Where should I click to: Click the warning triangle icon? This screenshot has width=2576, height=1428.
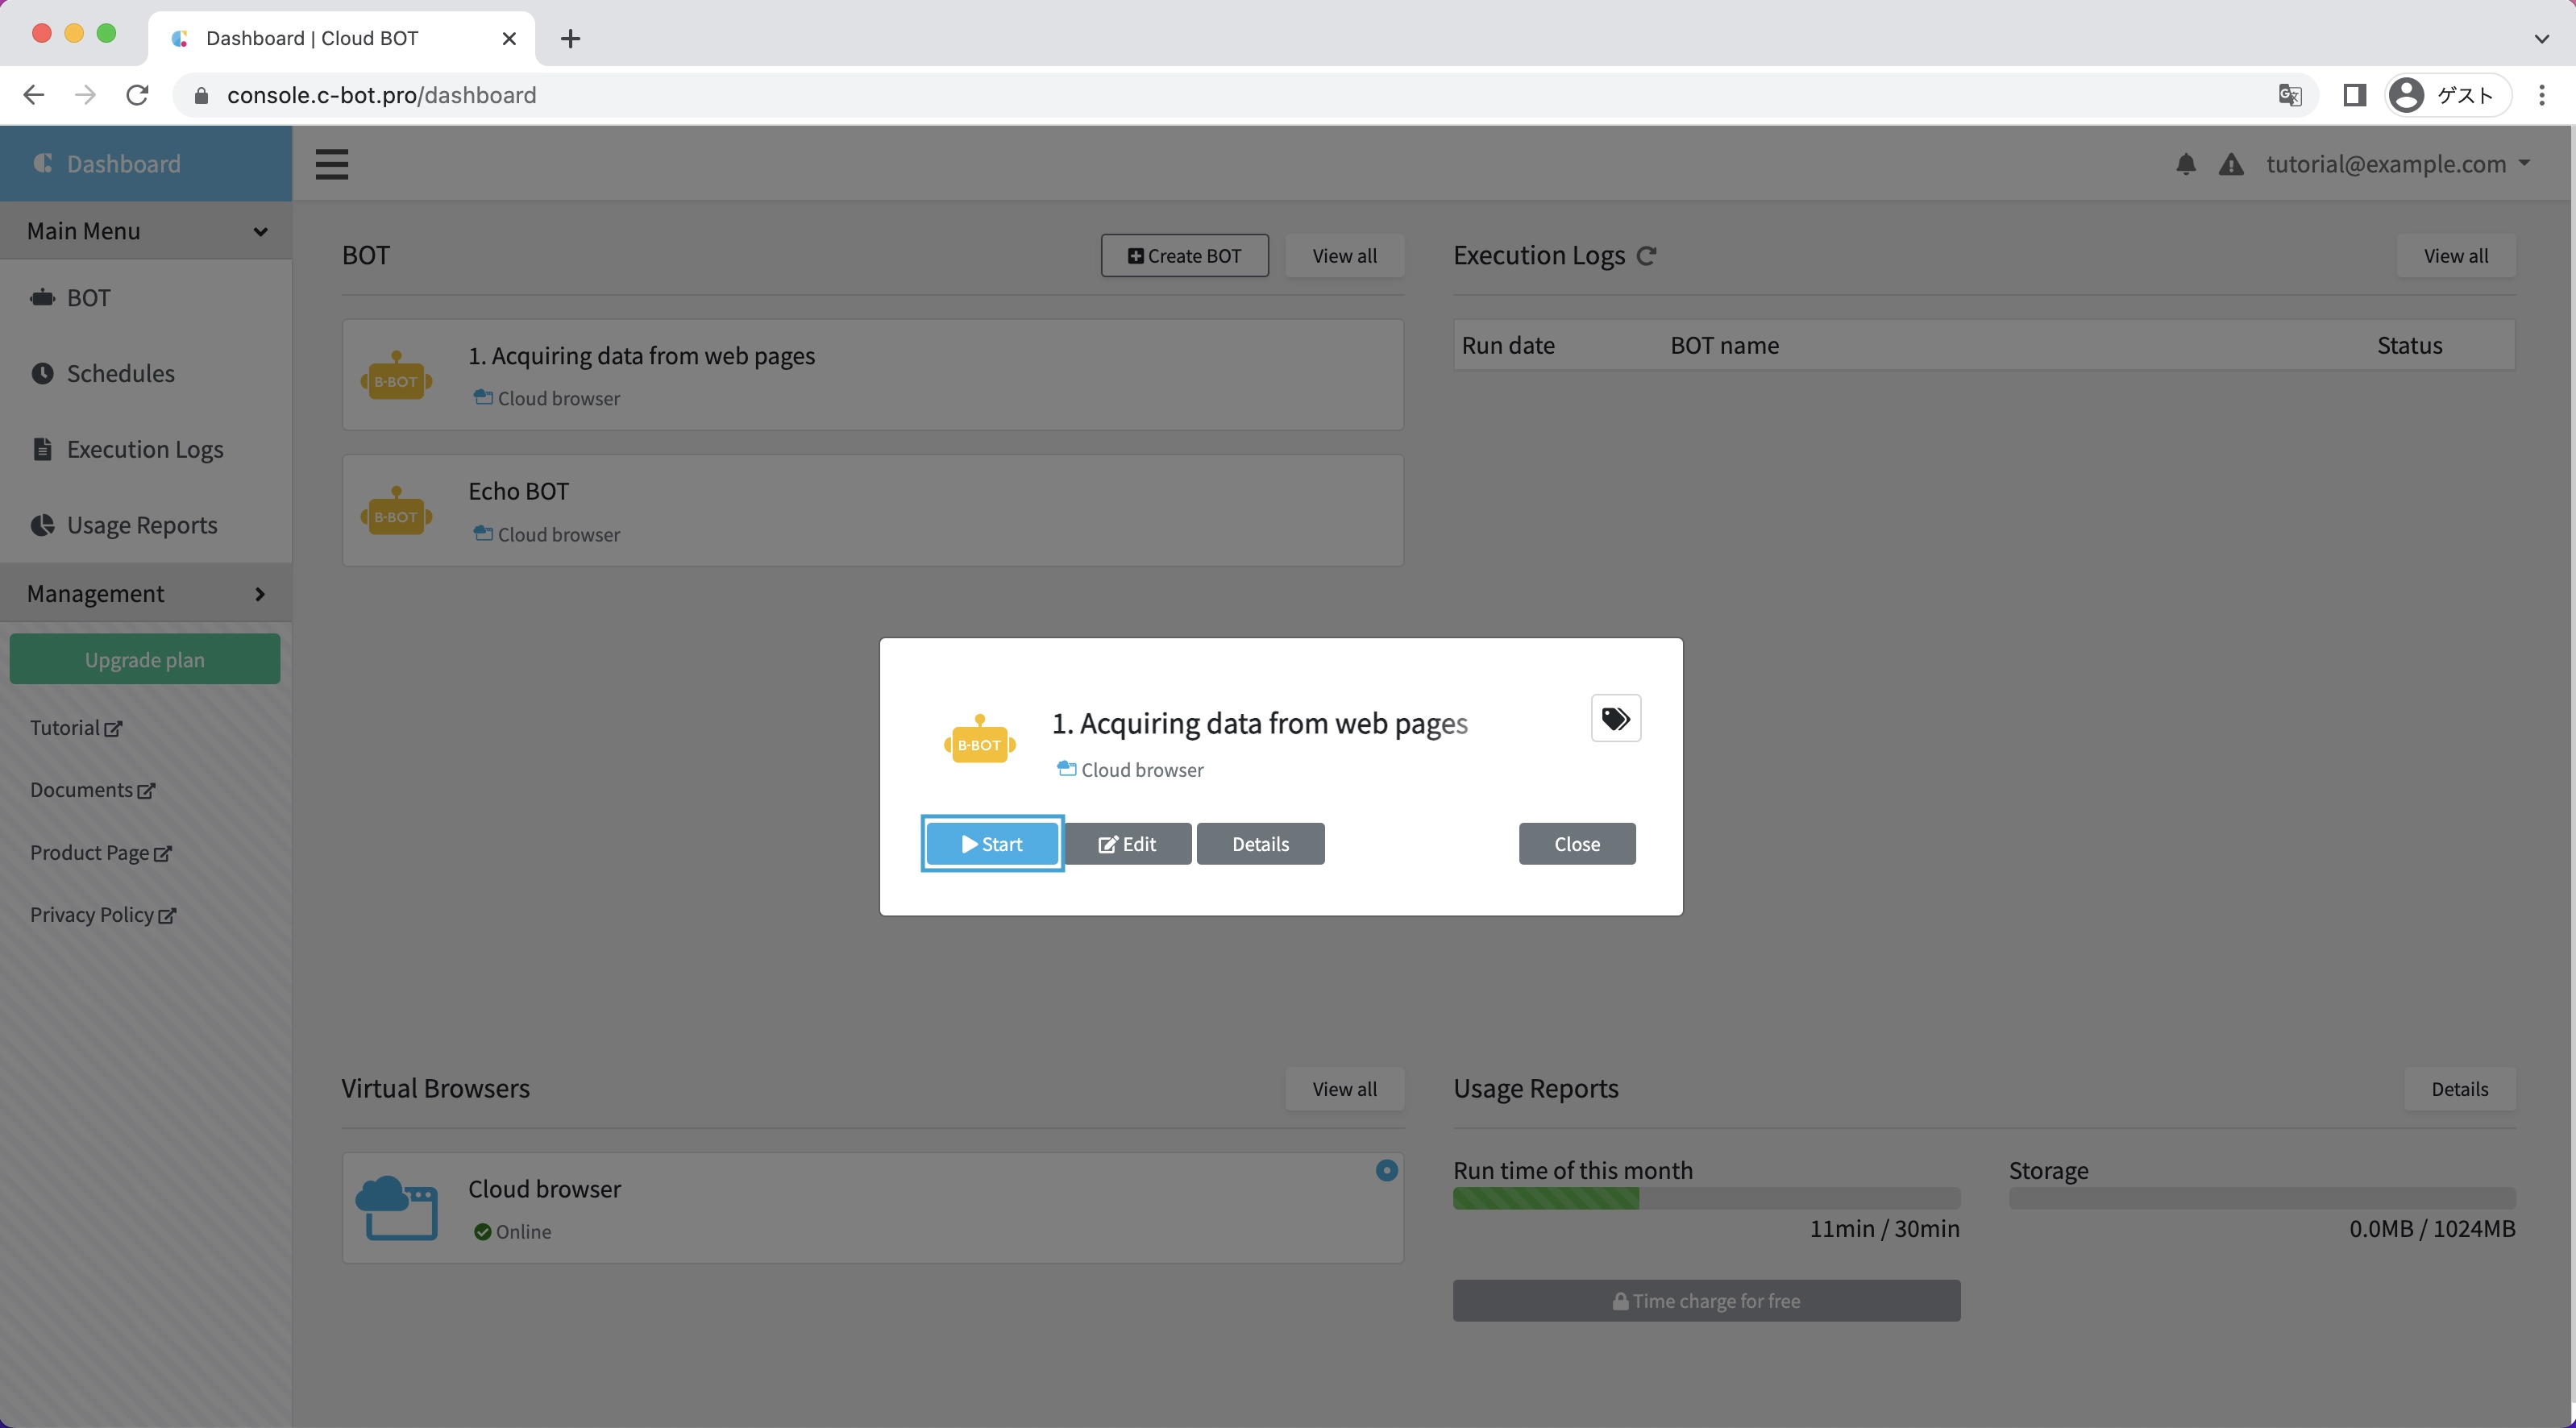tap(2231, 164)
